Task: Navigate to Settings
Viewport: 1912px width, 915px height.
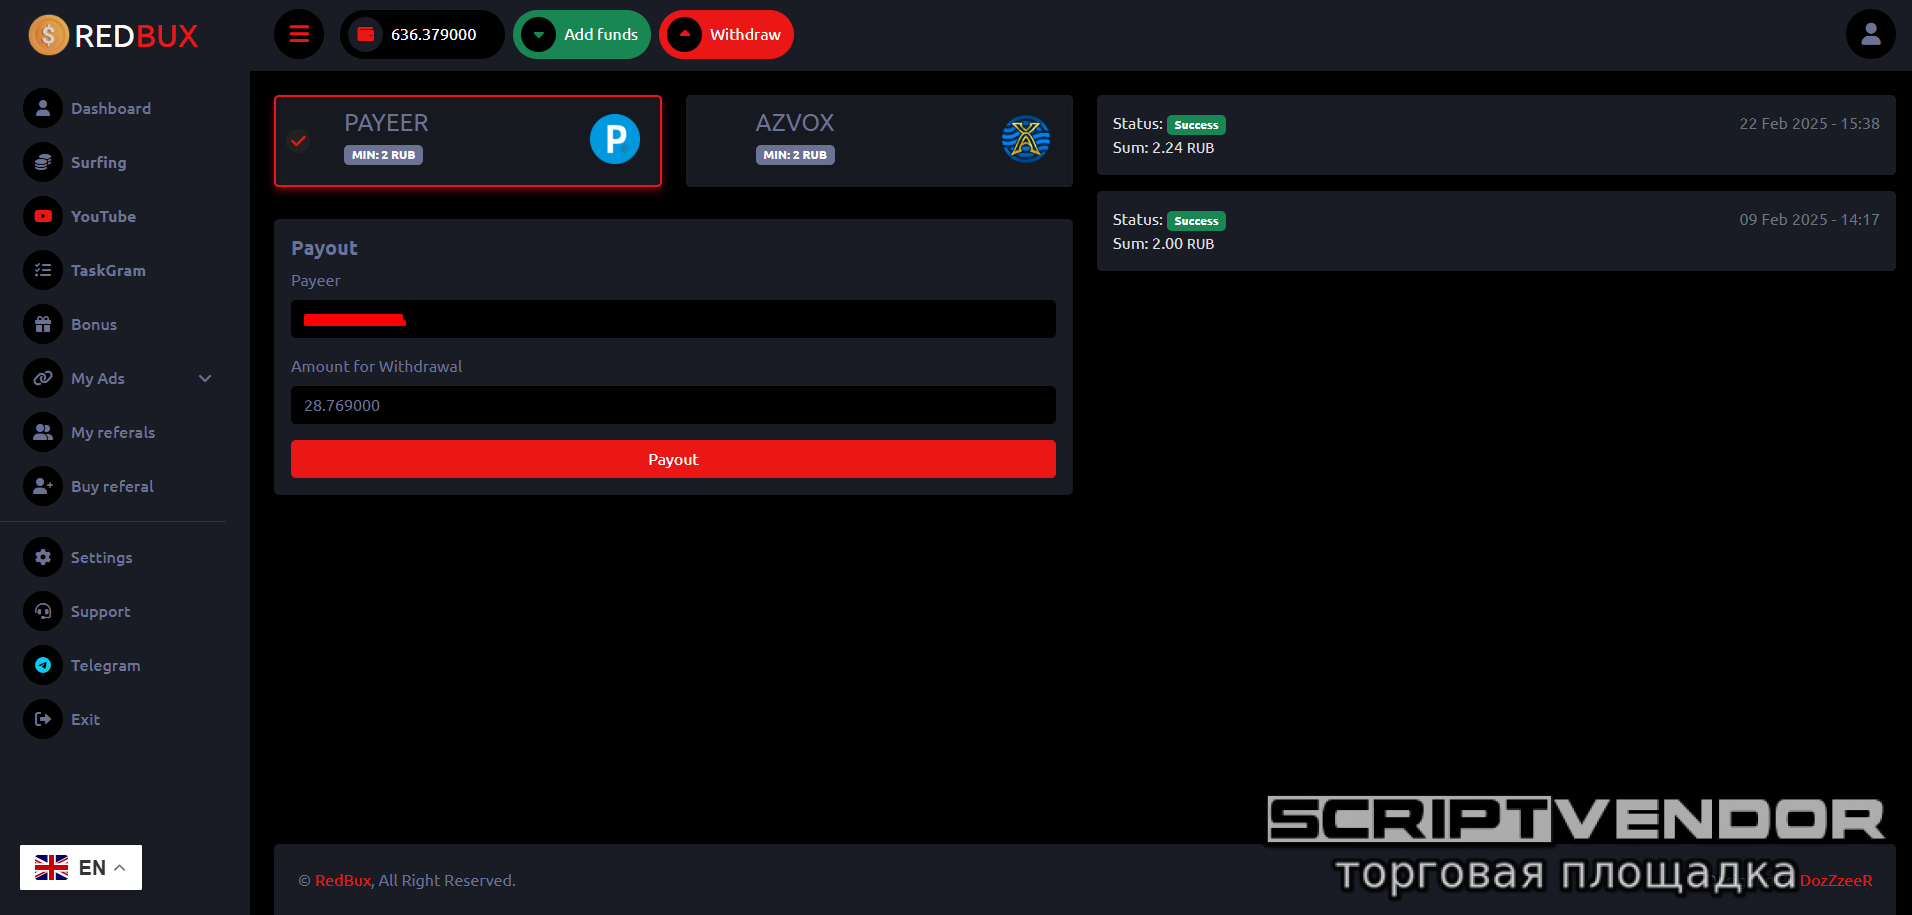Action: pos(101,557)
